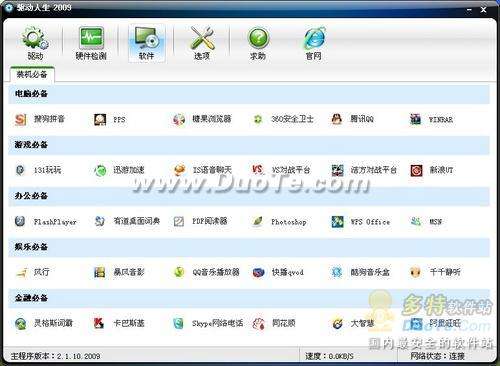Open 硬件检测 hardware detection
500x366 pixels.
click(91, 44)
